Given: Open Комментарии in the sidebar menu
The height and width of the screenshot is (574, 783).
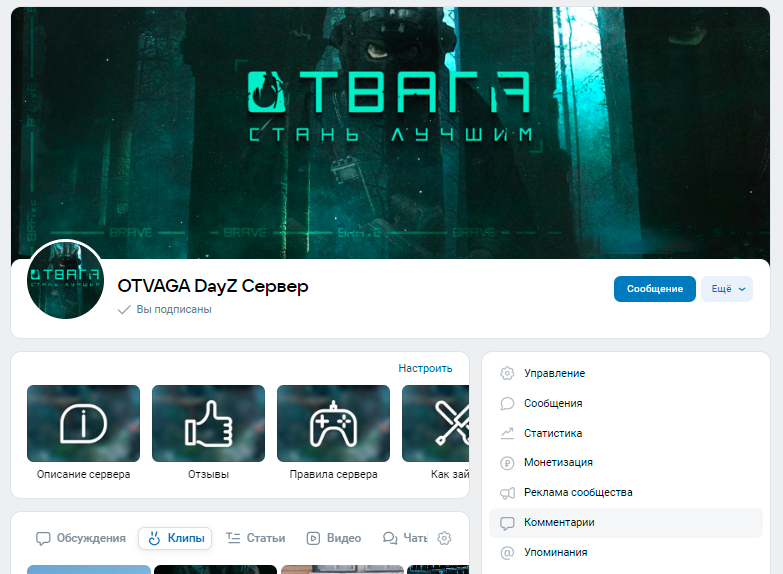Looking at the screenshot, I should tap(626, 523).
